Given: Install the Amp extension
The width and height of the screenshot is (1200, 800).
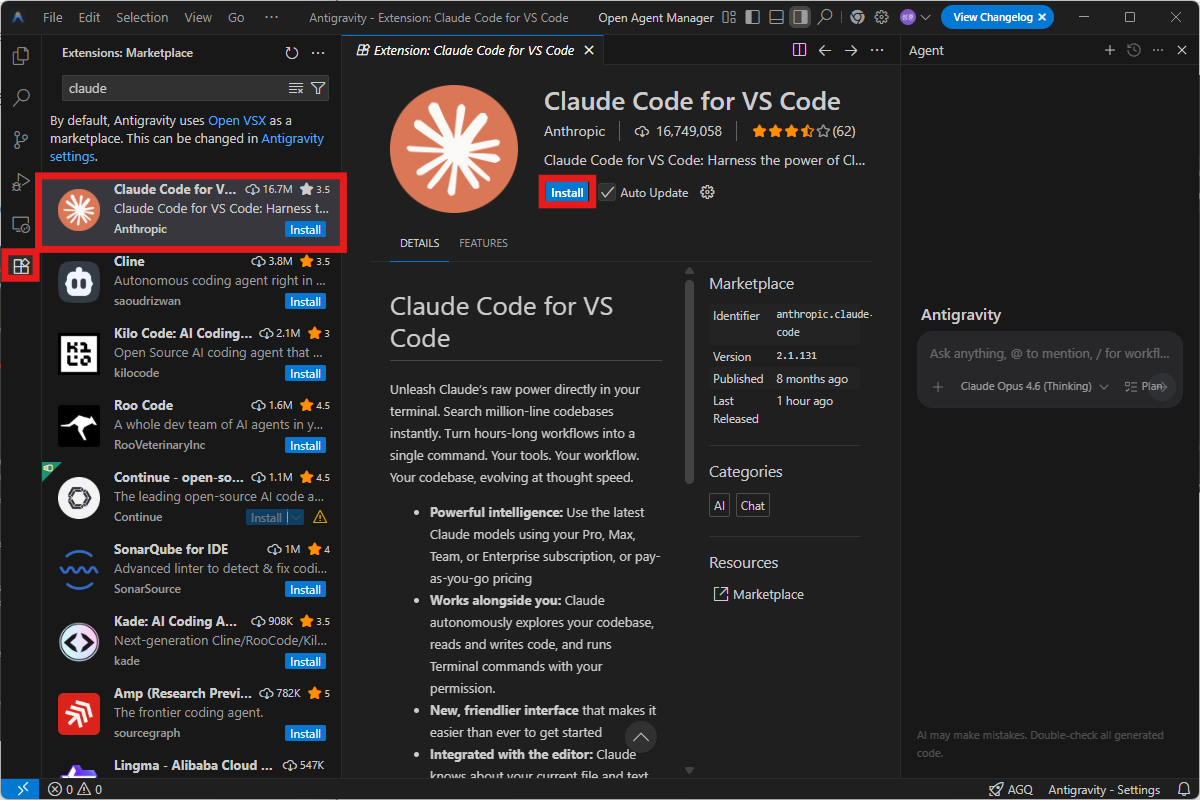Looking at the screenshot, I should click(305, 733).
